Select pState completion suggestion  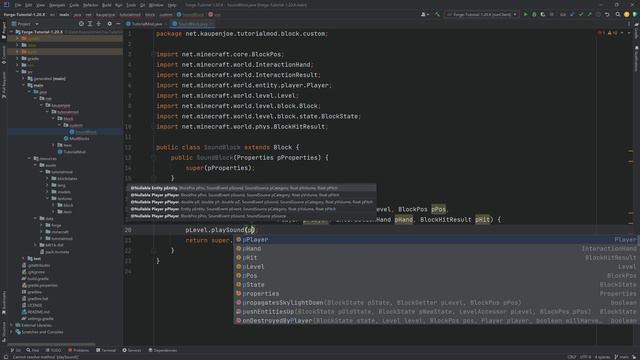coord(436,284)
